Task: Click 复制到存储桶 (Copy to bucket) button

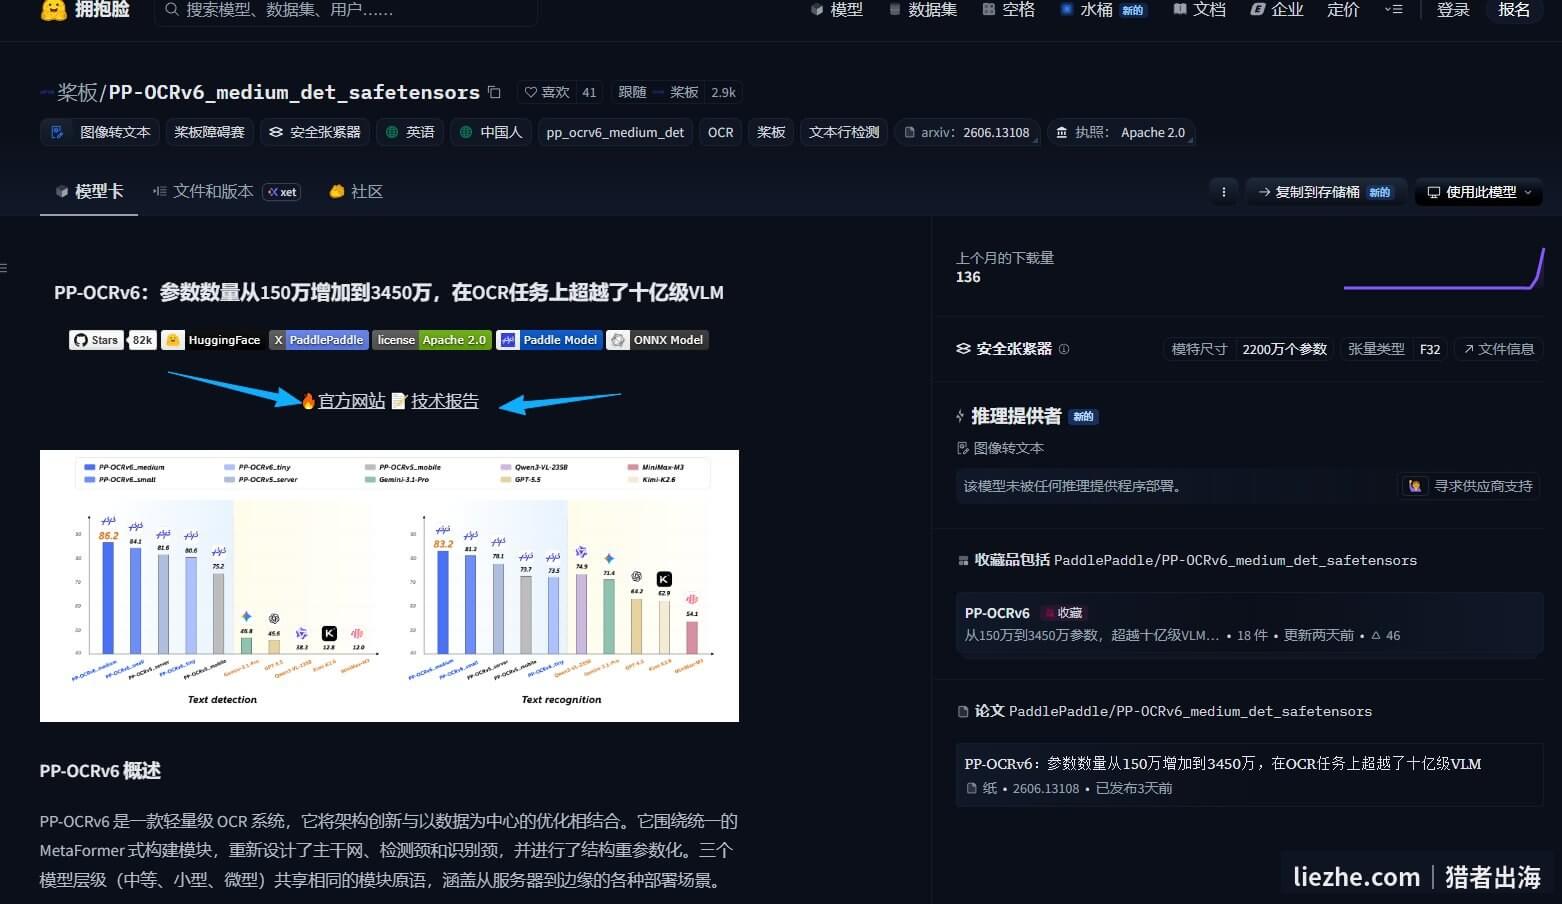Action: [x=1325, y=192]
